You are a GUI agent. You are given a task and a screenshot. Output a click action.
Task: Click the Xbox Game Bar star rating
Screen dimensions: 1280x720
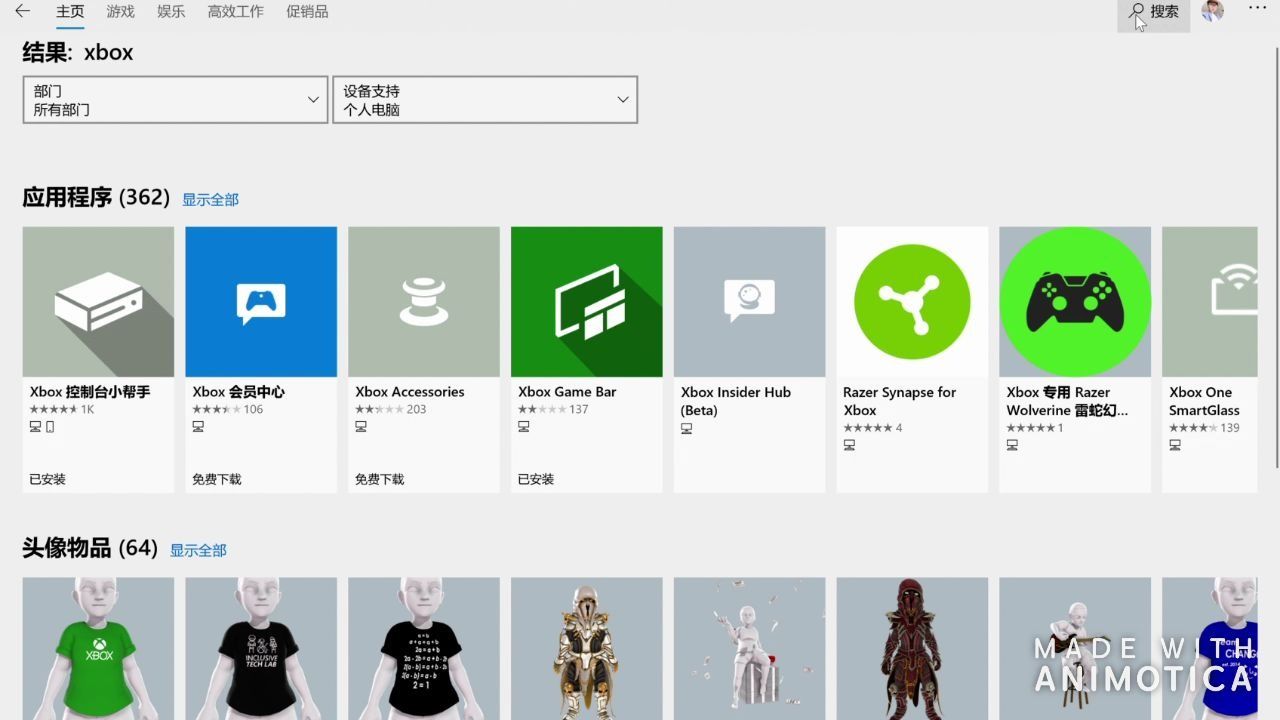pos(542,410)
